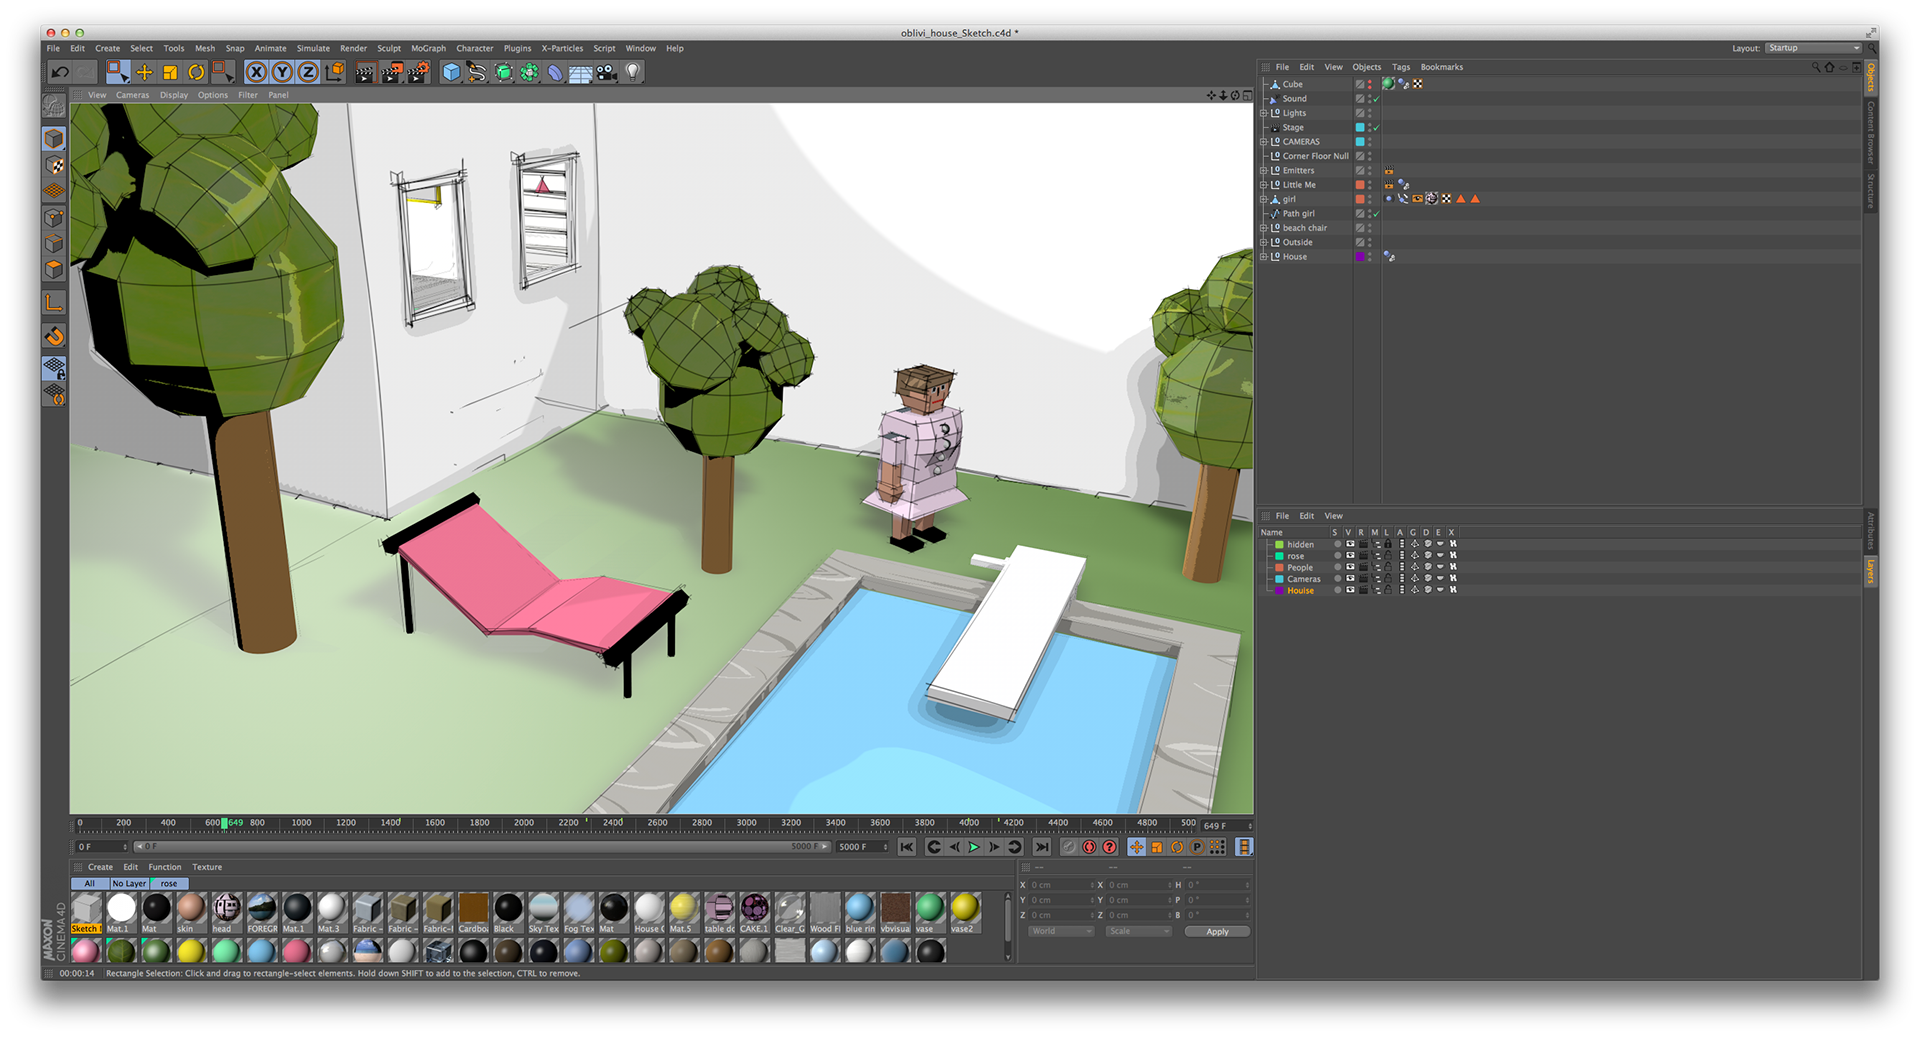Expand the Lights group
Viewport: 1920px width, 1037px height.
[x=1264, y=113]
